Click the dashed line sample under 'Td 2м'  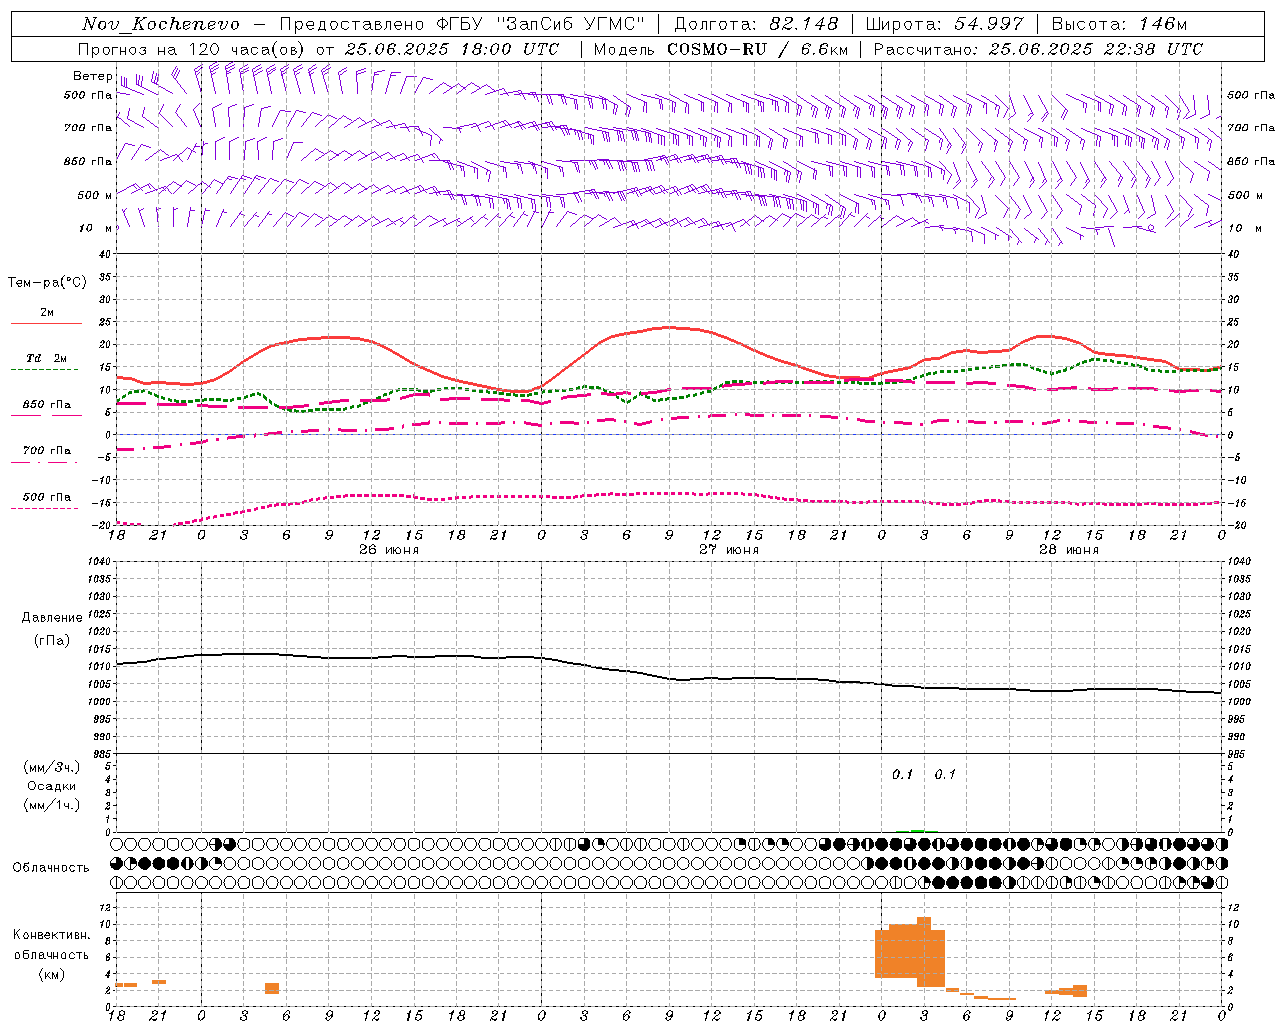click(45, 370)
